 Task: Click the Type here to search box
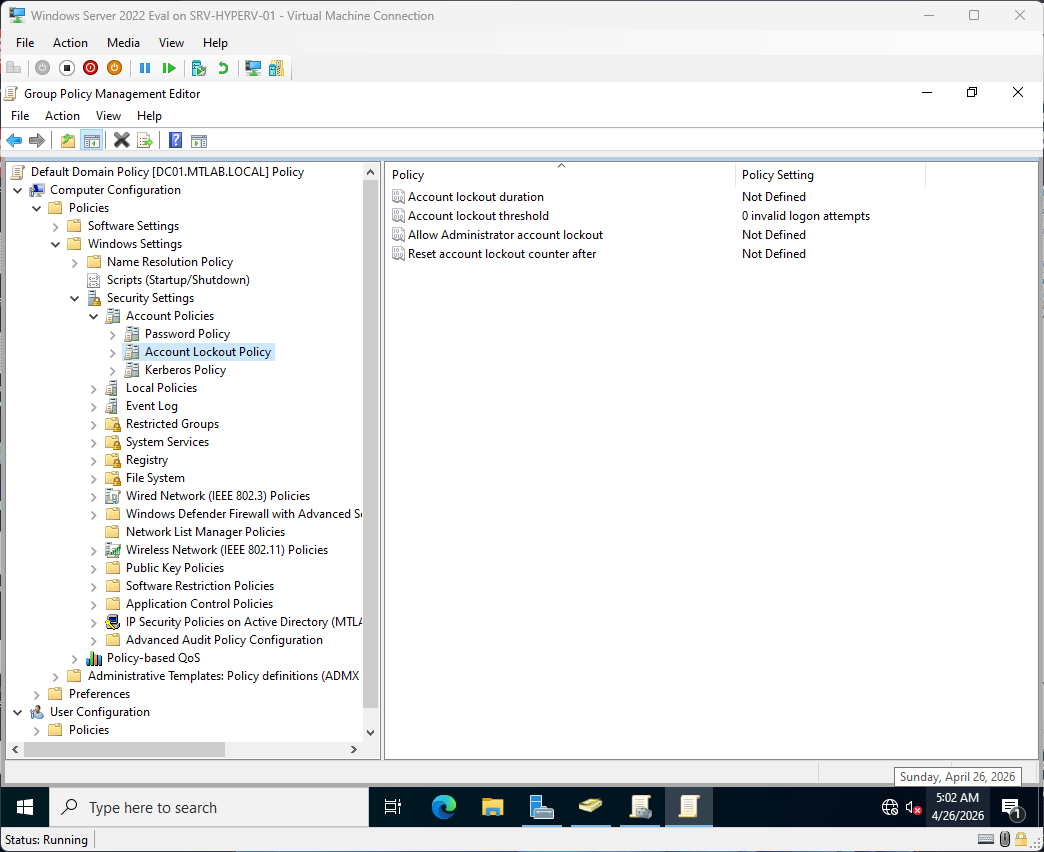pyautogui.click(x=209, y=807)
